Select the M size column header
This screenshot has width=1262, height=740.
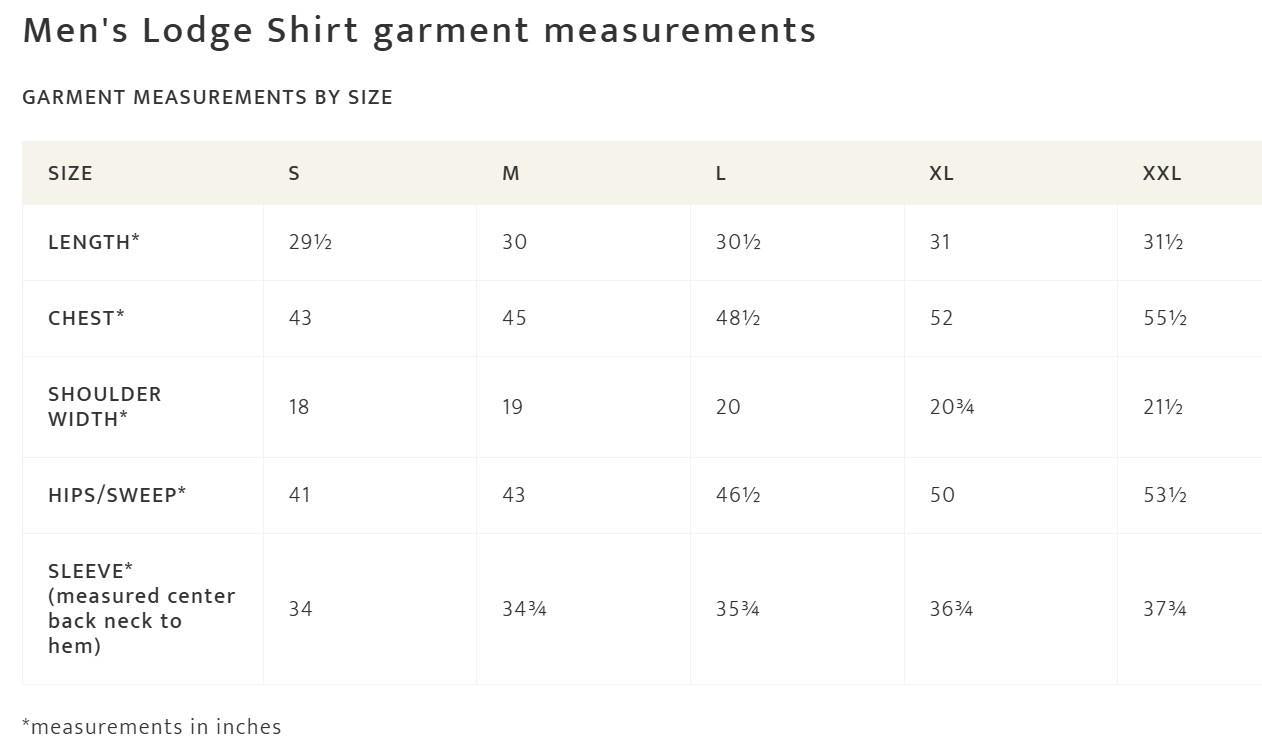510,173
